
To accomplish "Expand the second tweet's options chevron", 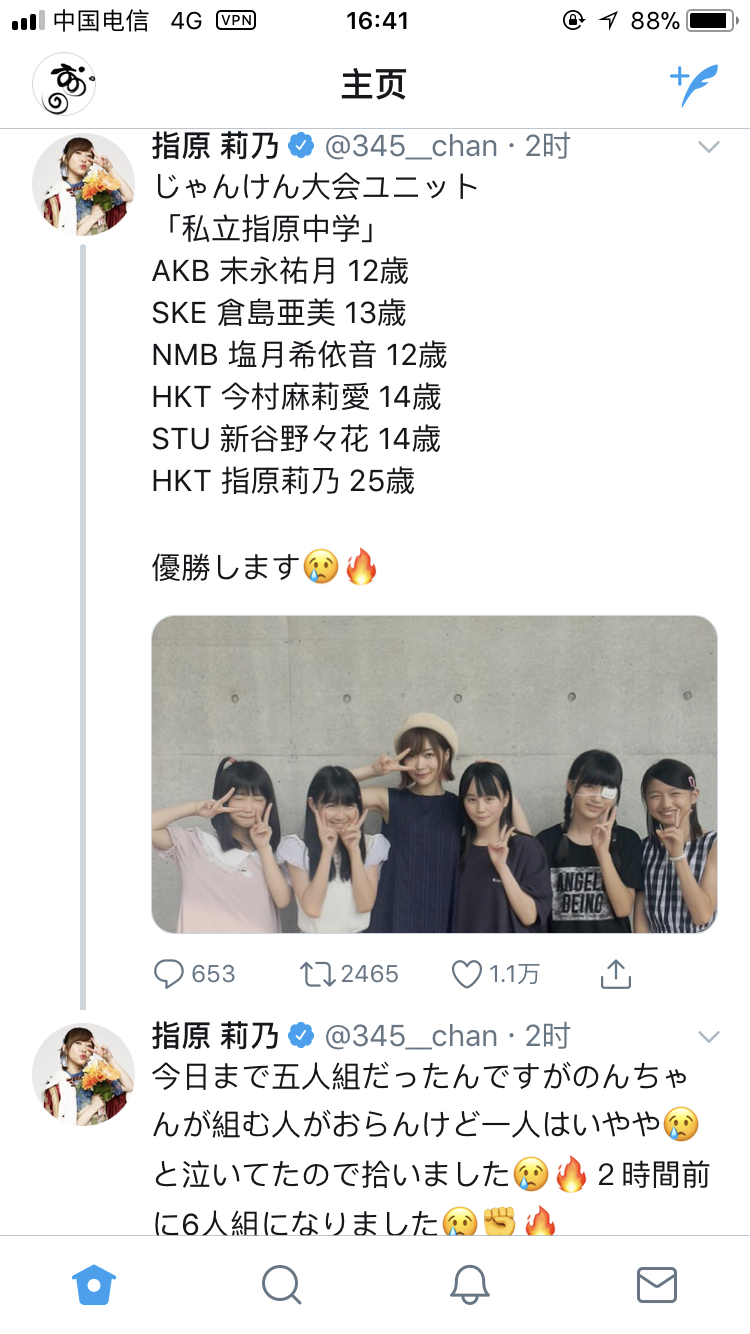I will (x=708, y=1035).
